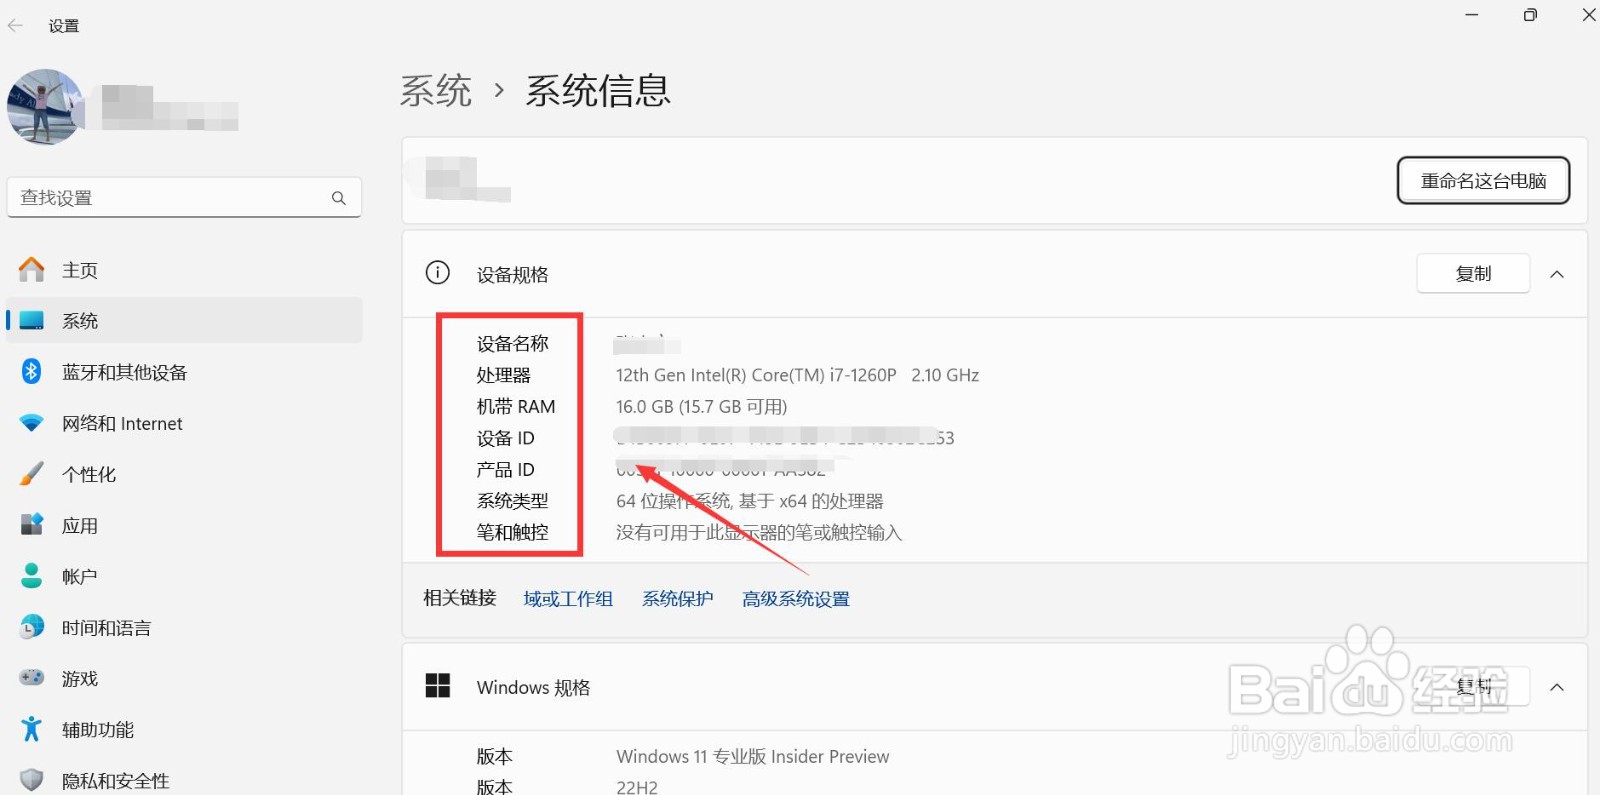Click the 机带 RAM label
Viewport: 1600px width, 795px height.
516,407
